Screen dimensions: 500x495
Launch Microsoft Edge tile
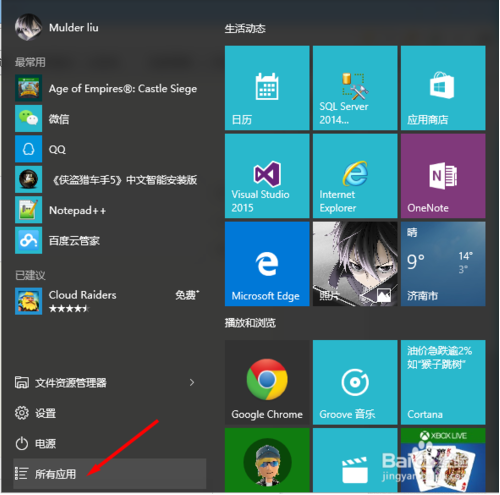(267, 264)
